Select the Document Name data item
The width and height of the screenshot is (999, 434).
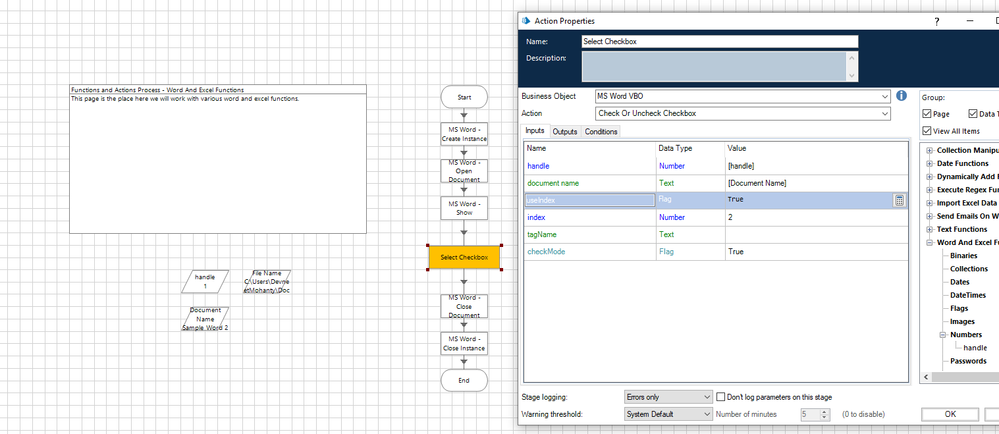pyautogui.click(x=205, y=318)
